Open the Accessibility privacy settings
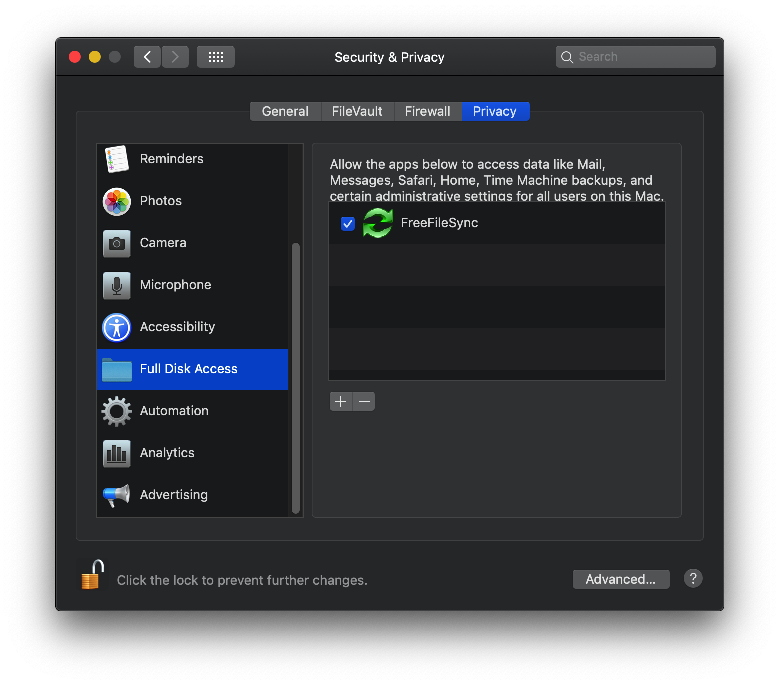This screenshot has height=685, width=780. (192, 327)
